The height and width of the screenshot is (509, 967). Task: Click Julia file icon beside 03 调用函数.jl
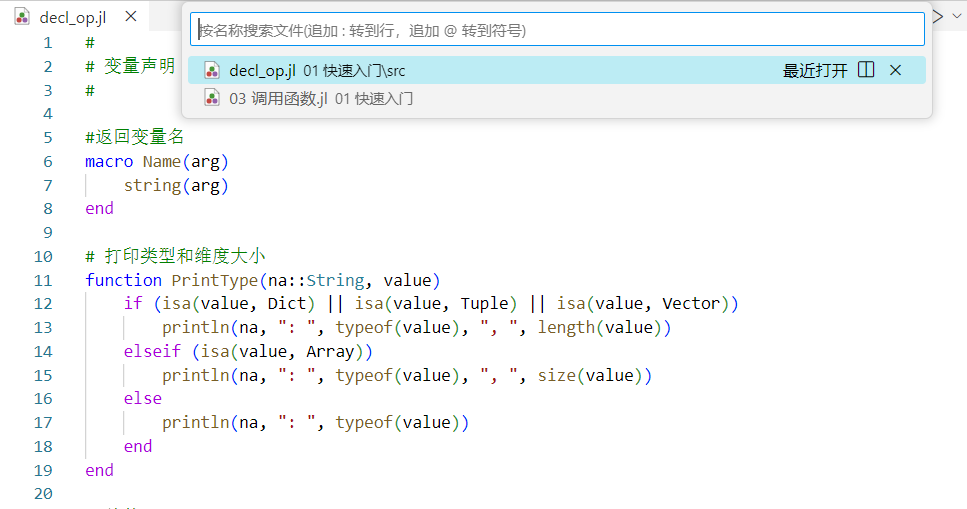tap(212, 98)
